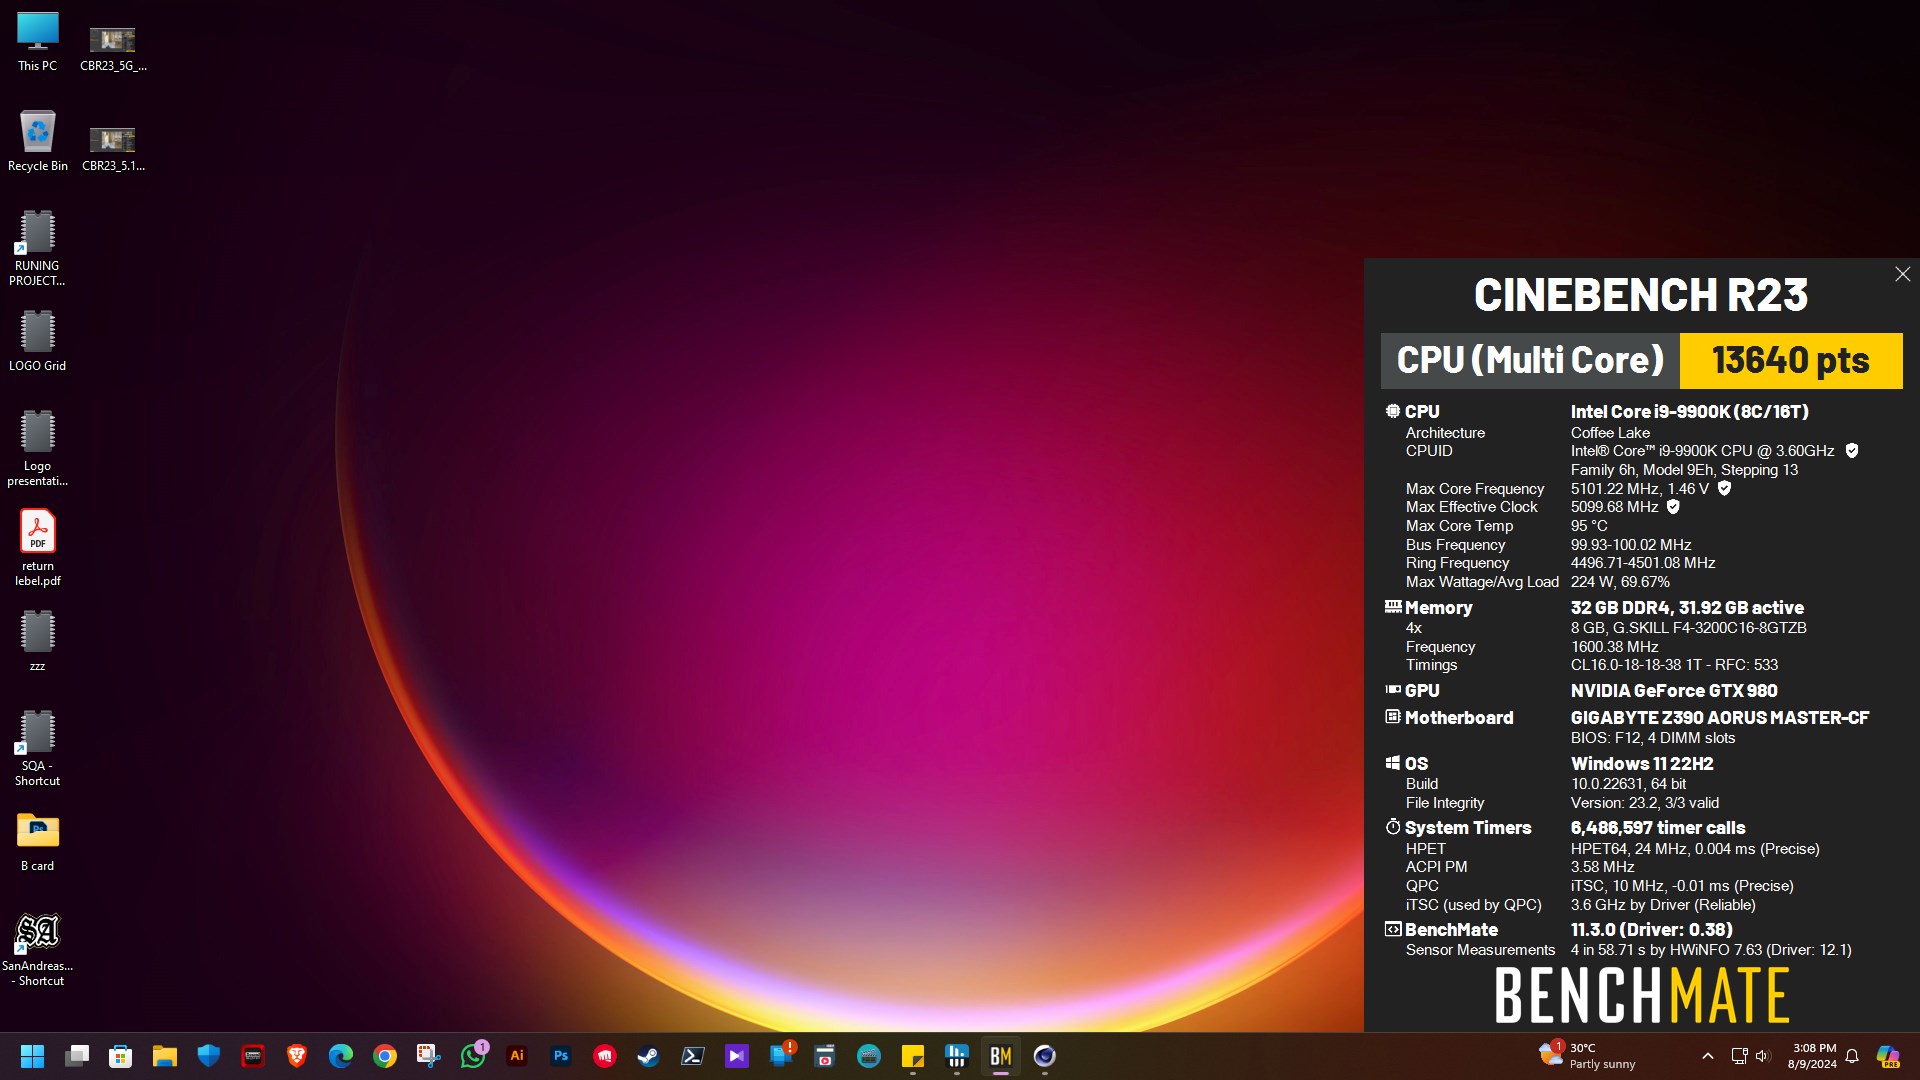Select the Max Core Temp 95 °C value
Screen dimensions: 1920x1080
(x=1589, y=526)
